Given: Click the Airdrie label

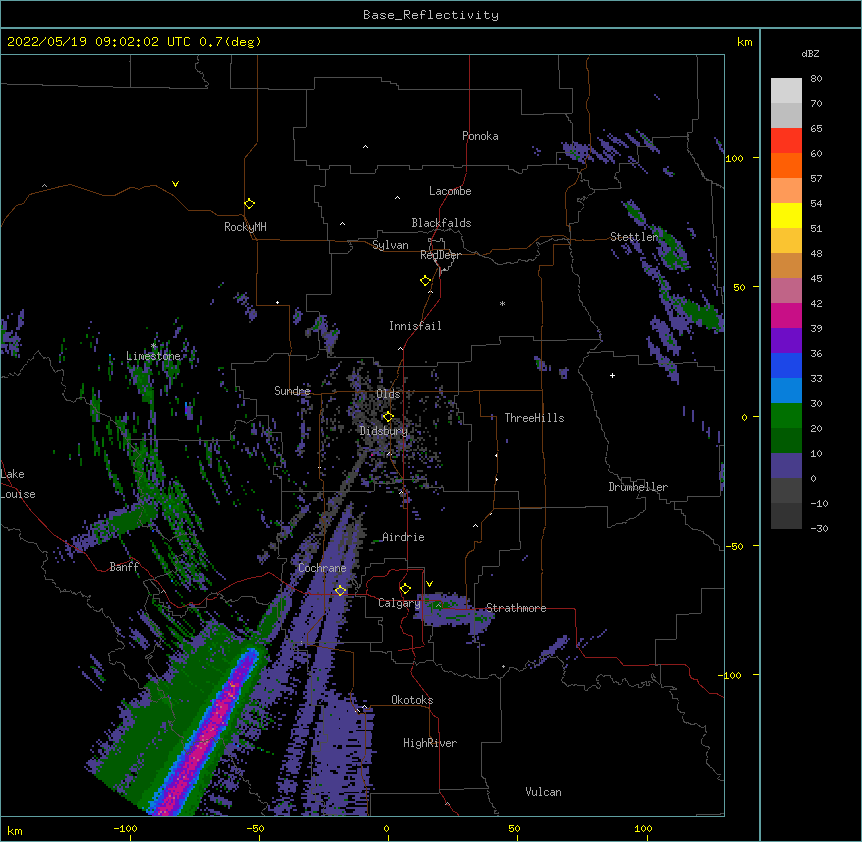Looking at the screenshot, I should (x=404, y=537).
